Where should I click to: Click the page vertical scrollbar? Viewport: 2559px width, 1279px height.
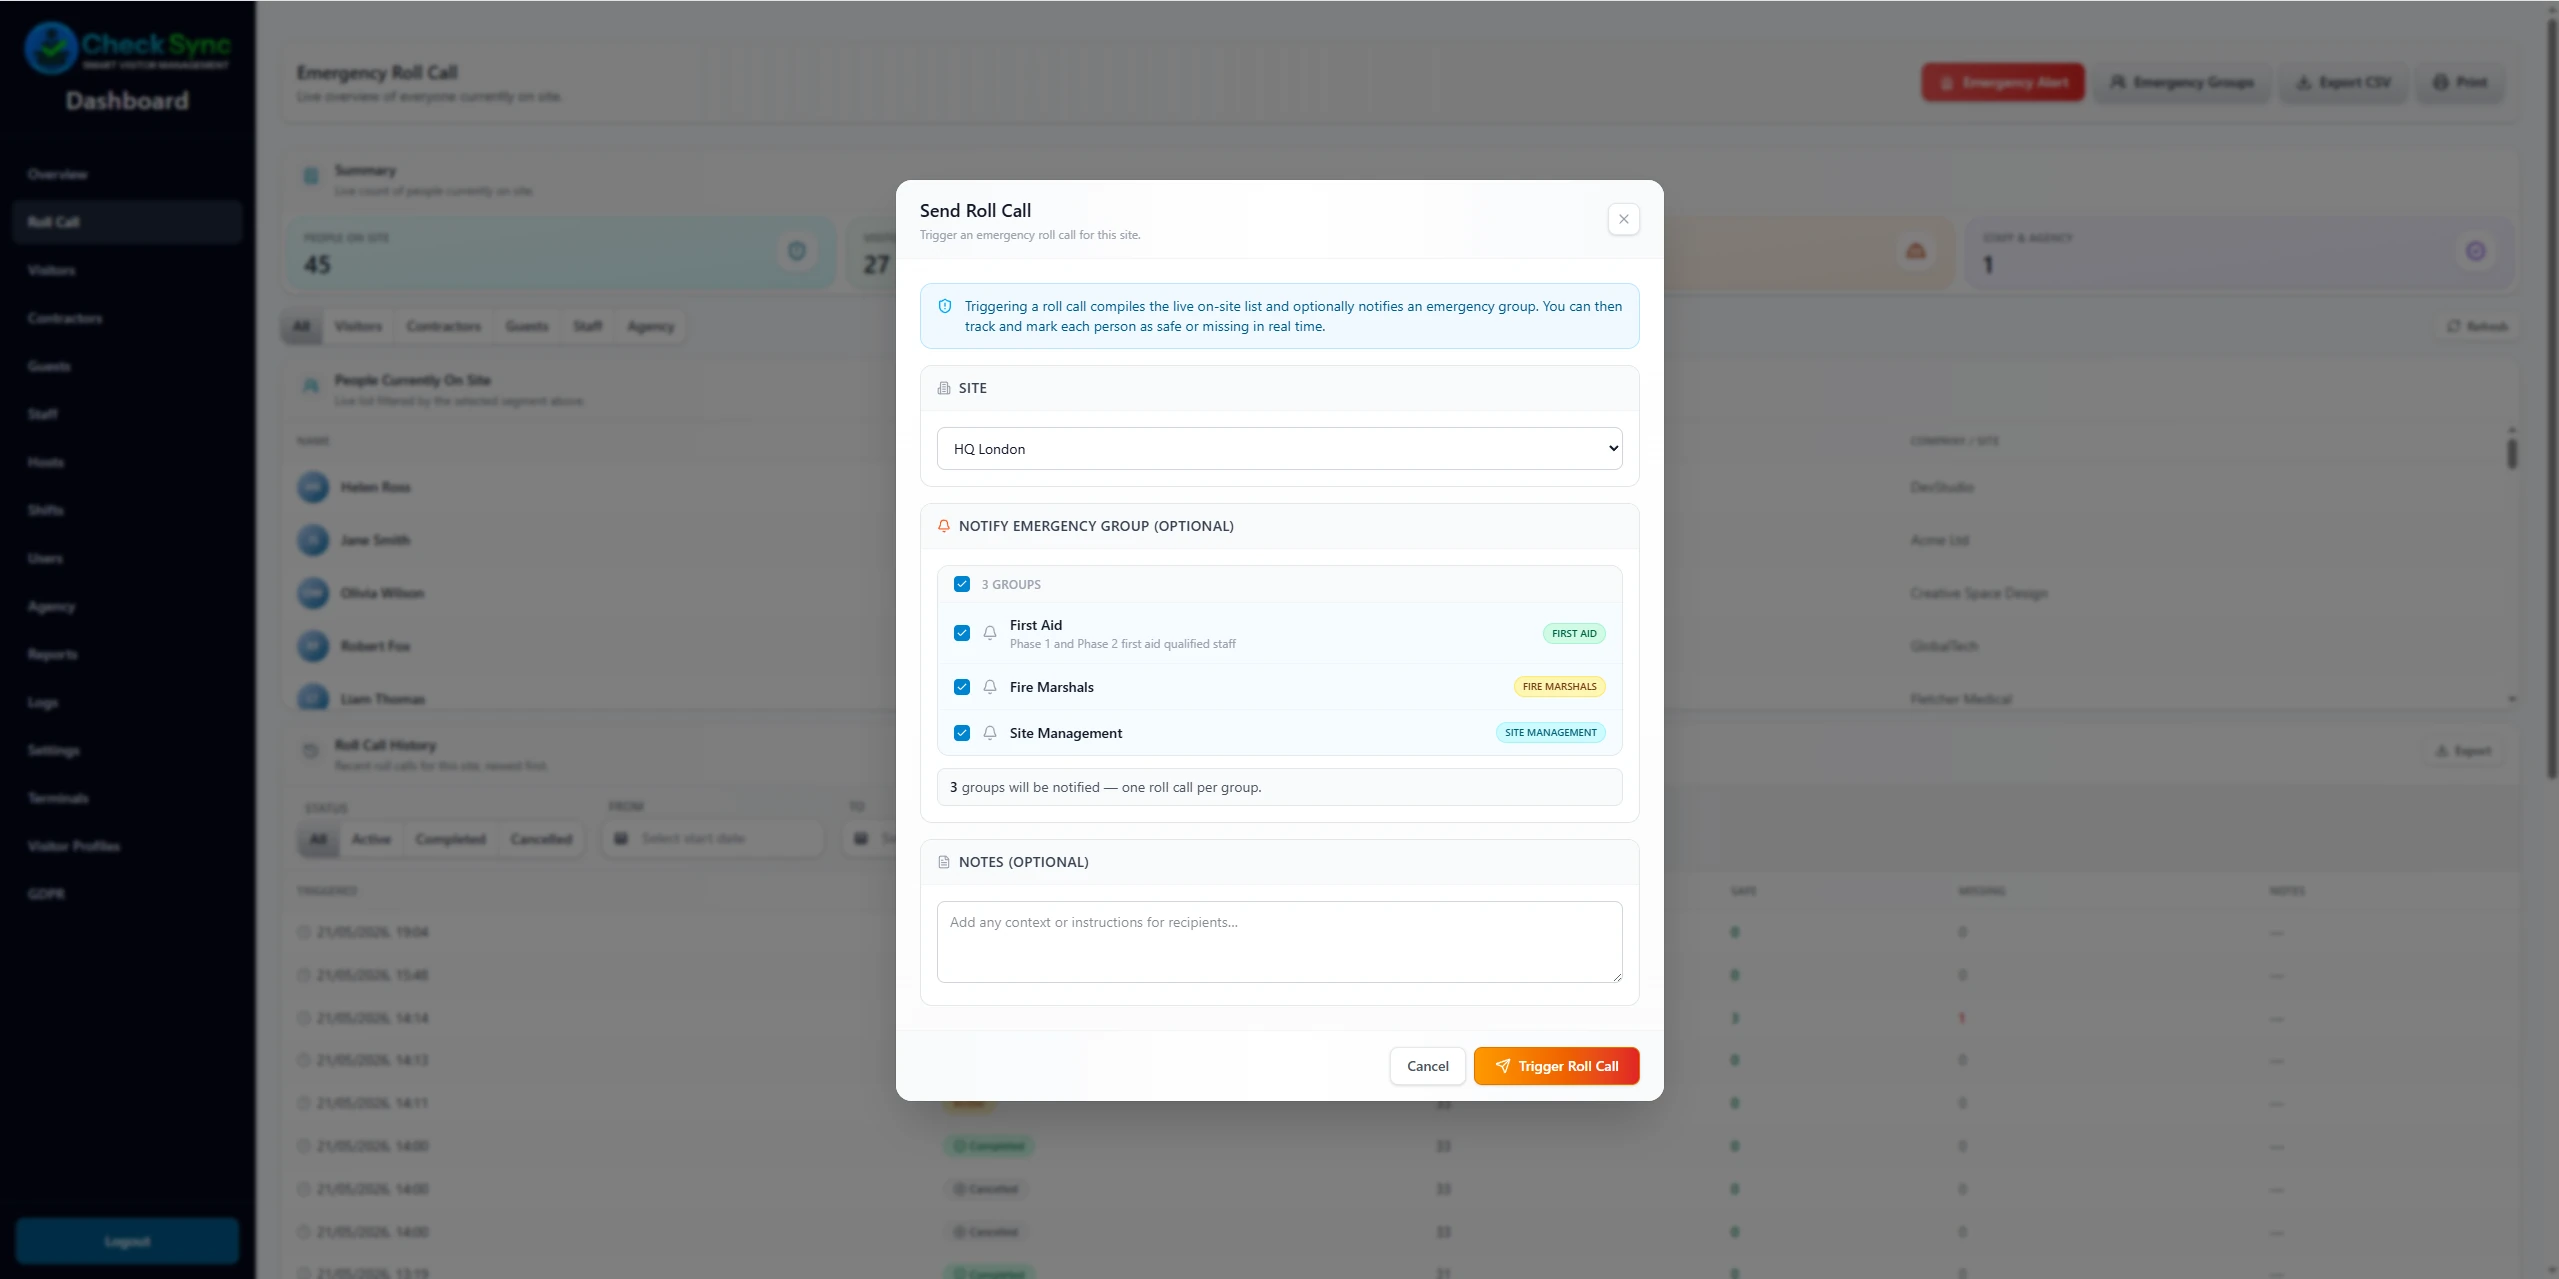[x=2551, y=400]
